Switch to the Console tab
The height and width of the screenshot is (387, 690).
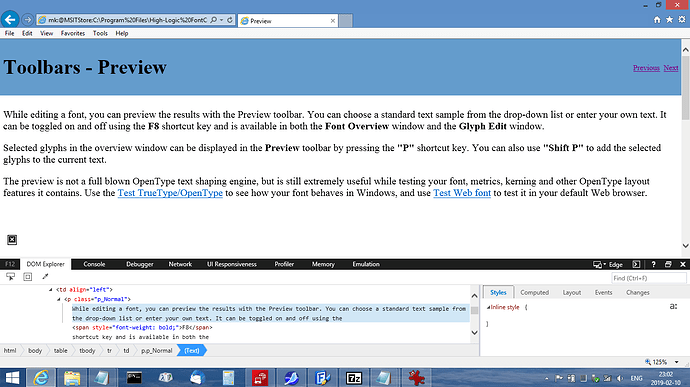tap(94, 264)
